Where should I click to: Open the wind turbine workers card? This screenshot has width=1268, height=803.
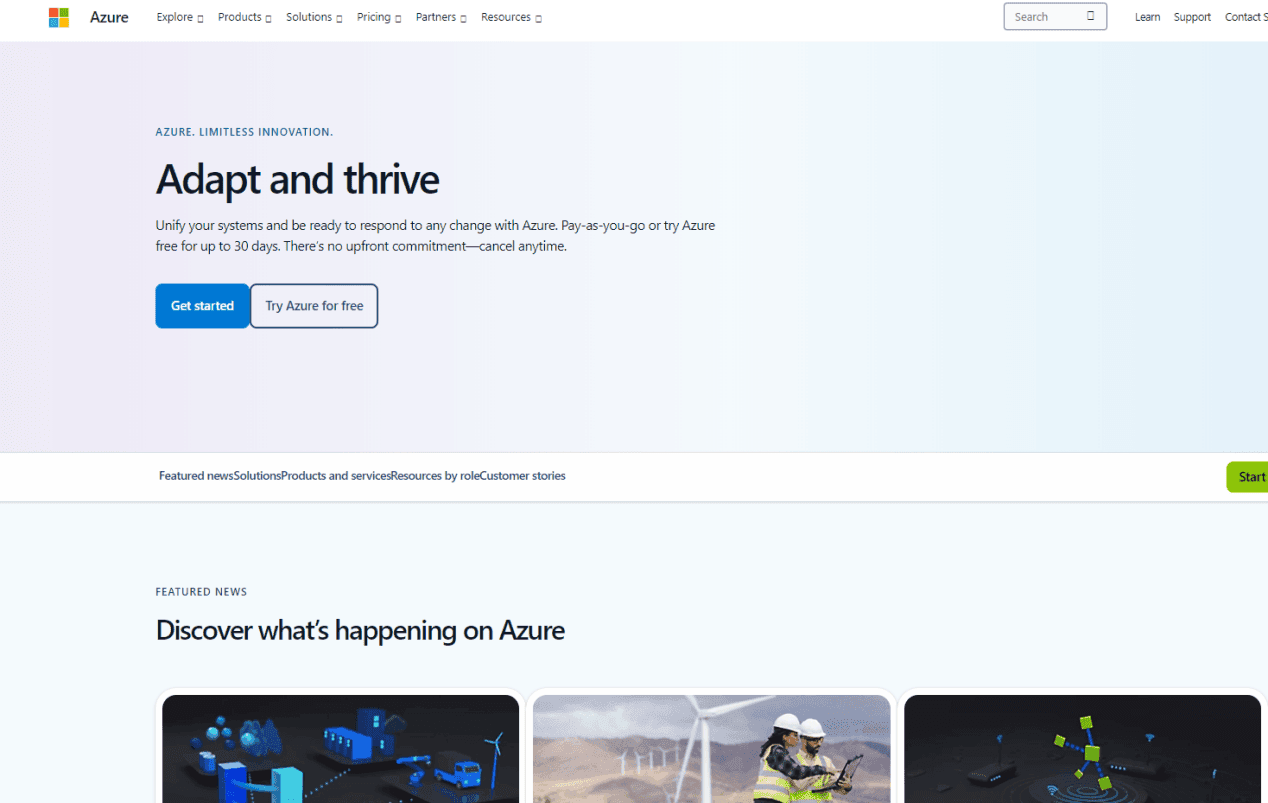pos(712,748)
